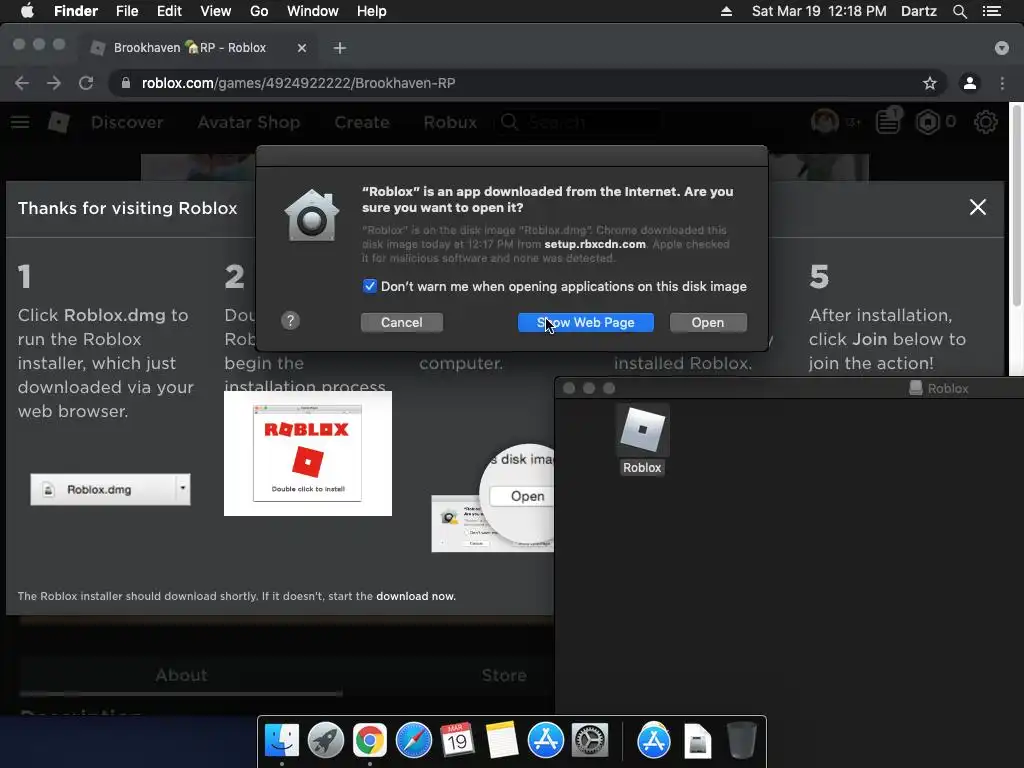Click the Roblox avatar profile picture
This screenshot has width=1024, height=768.
824,121
